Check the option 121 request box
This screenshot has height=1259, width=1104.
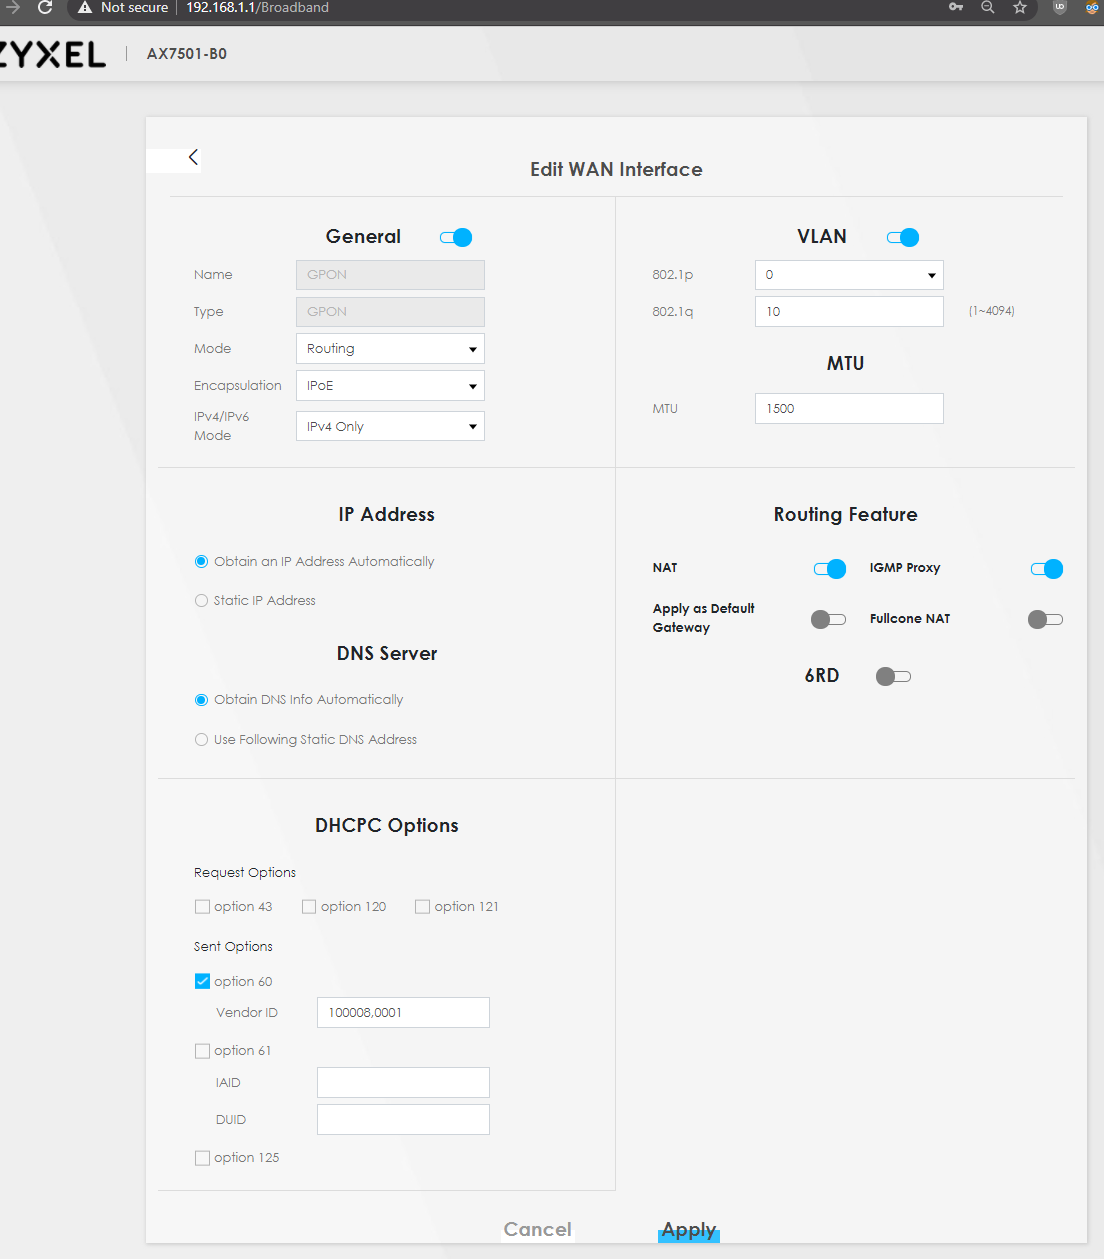point(423,907)
